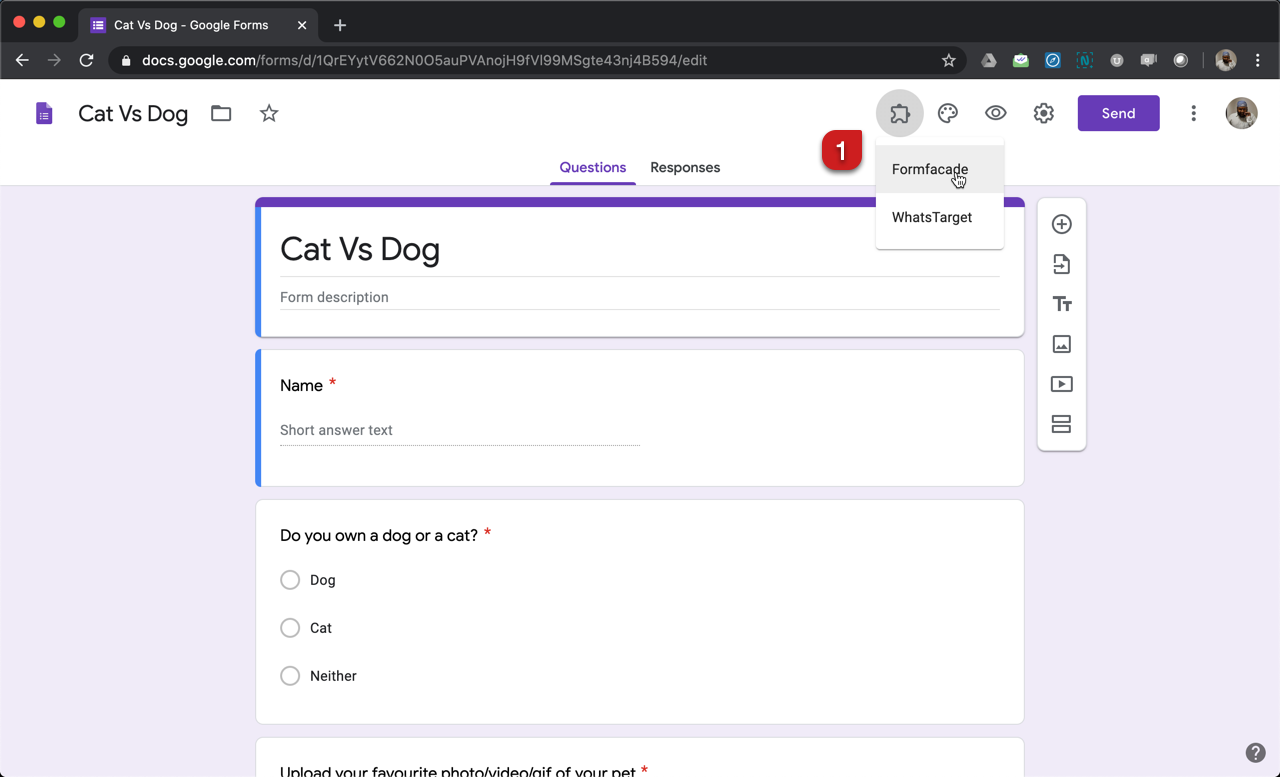
Task: Open the Add-ons puzzle icon menu
Action: click(x=899, y=113)
